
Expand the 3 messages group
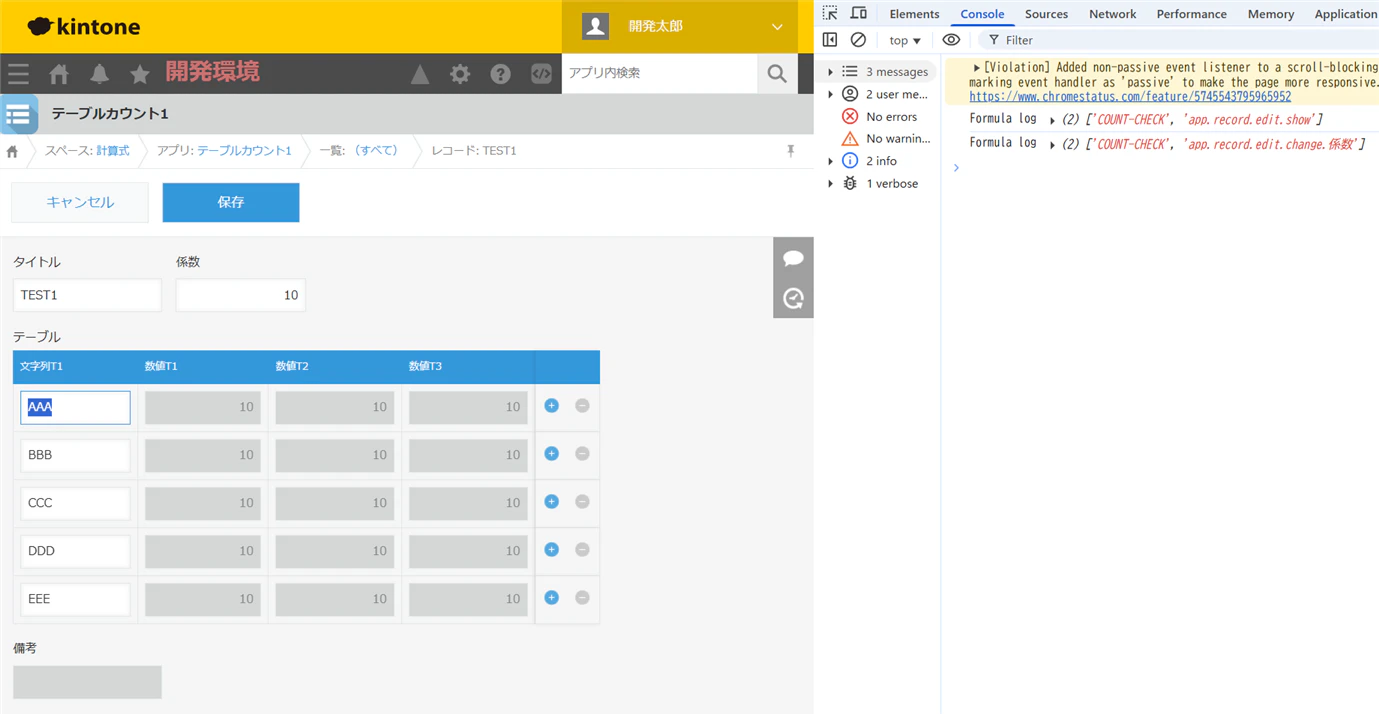click(x=830, y=72)
